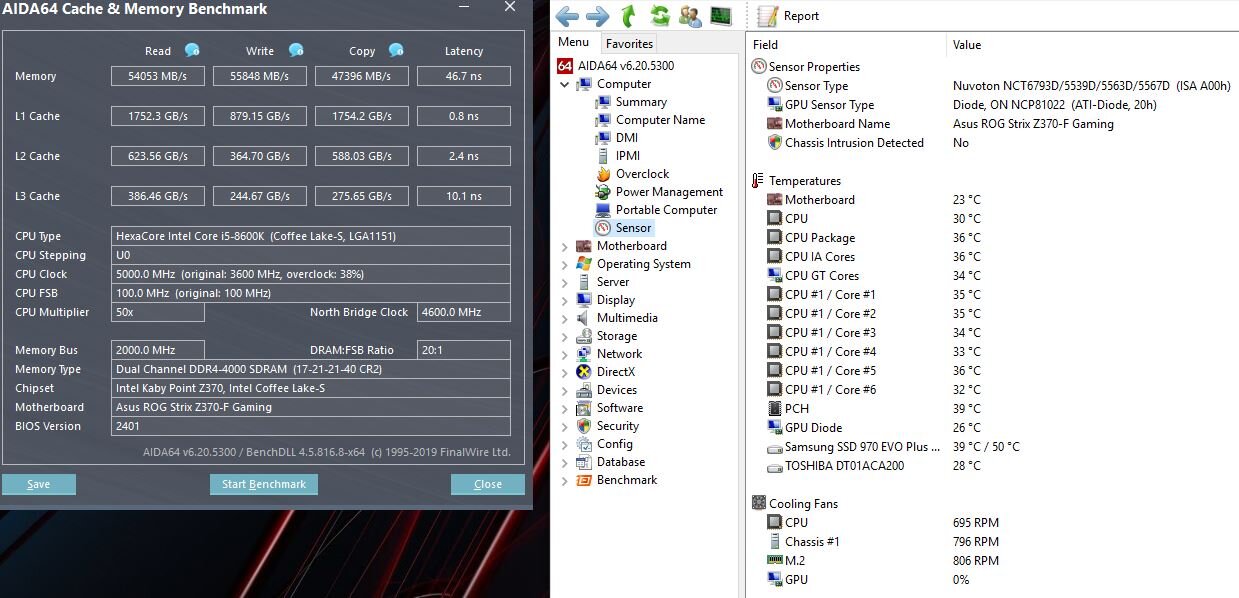Expand the Multimedia tree node
The height and width of the screenshot is (598, 1239).
pyautogui.click(x=565, y=318)
